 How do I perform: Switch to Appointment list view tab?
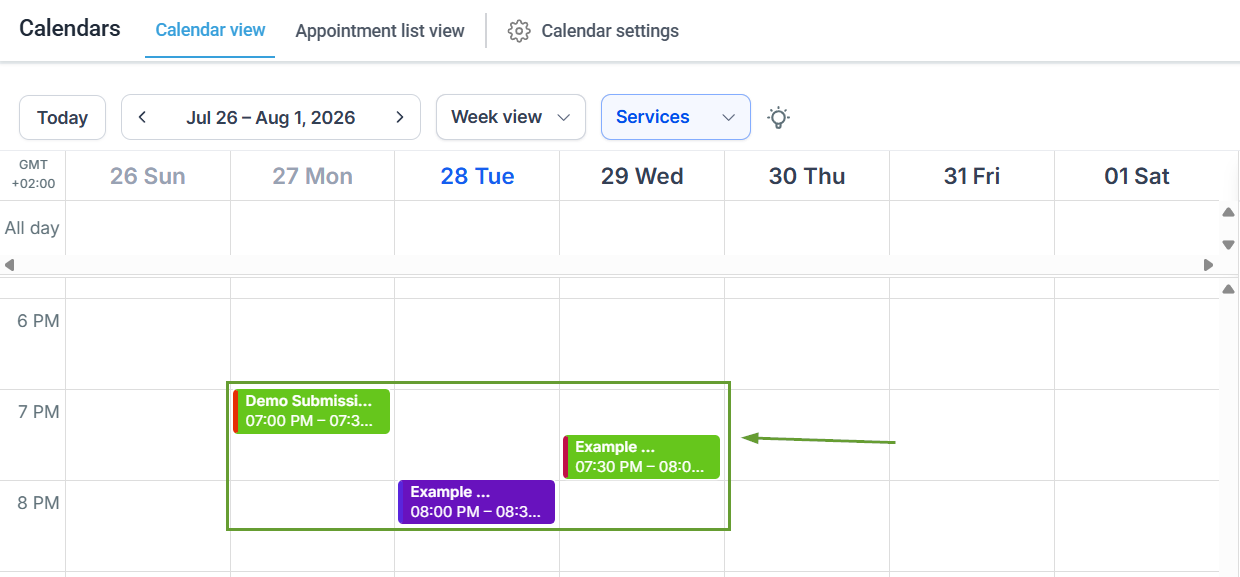(x=380, y=31)
